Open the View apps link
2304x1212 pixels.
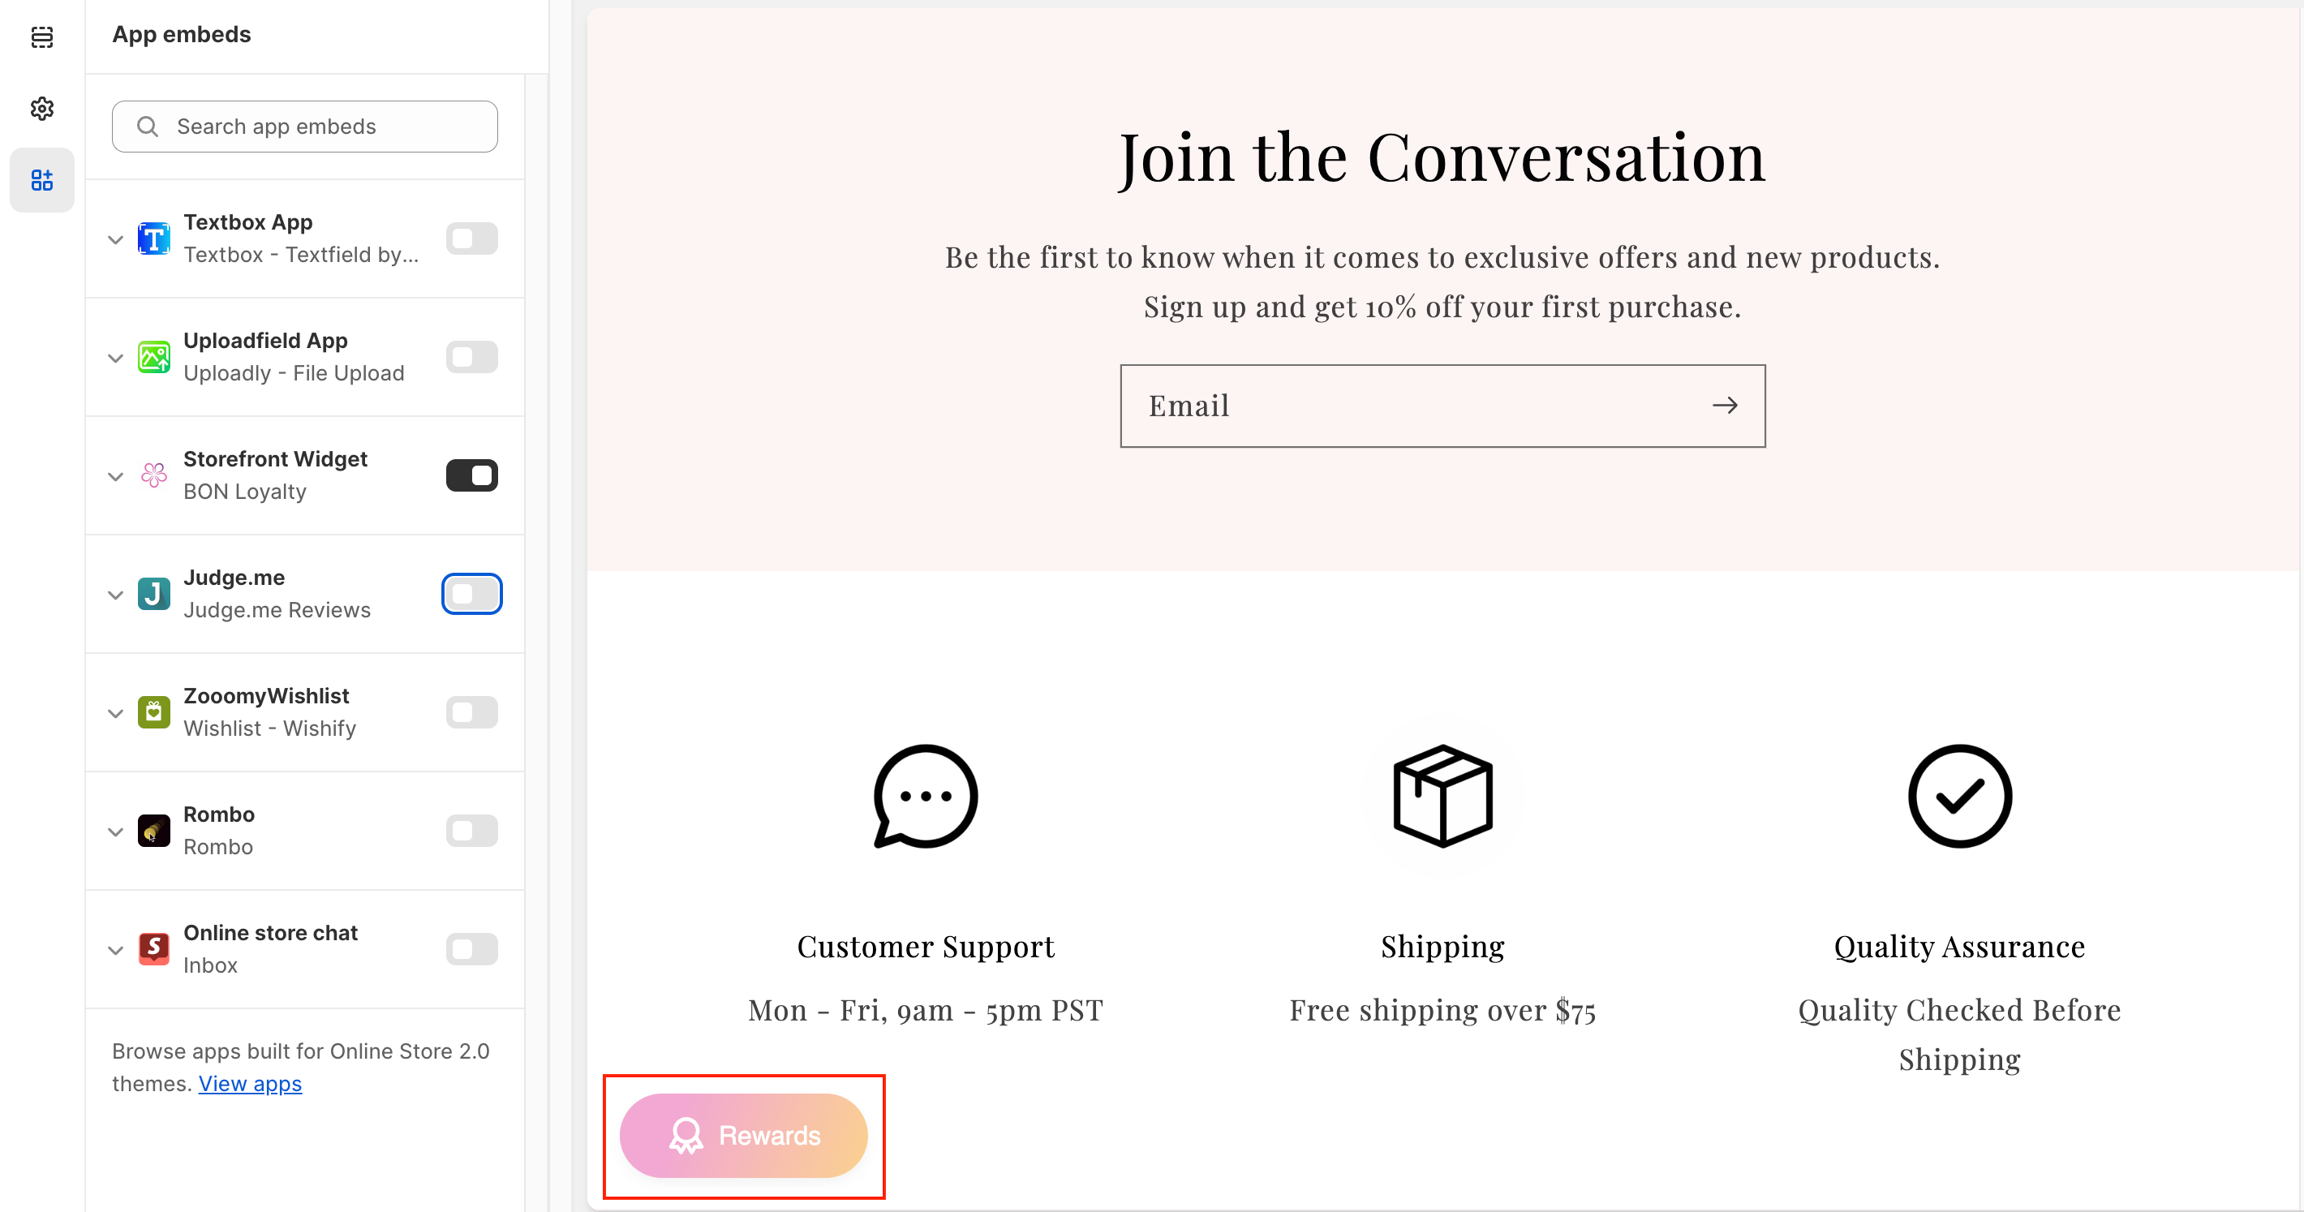(x=250, y=1084)
